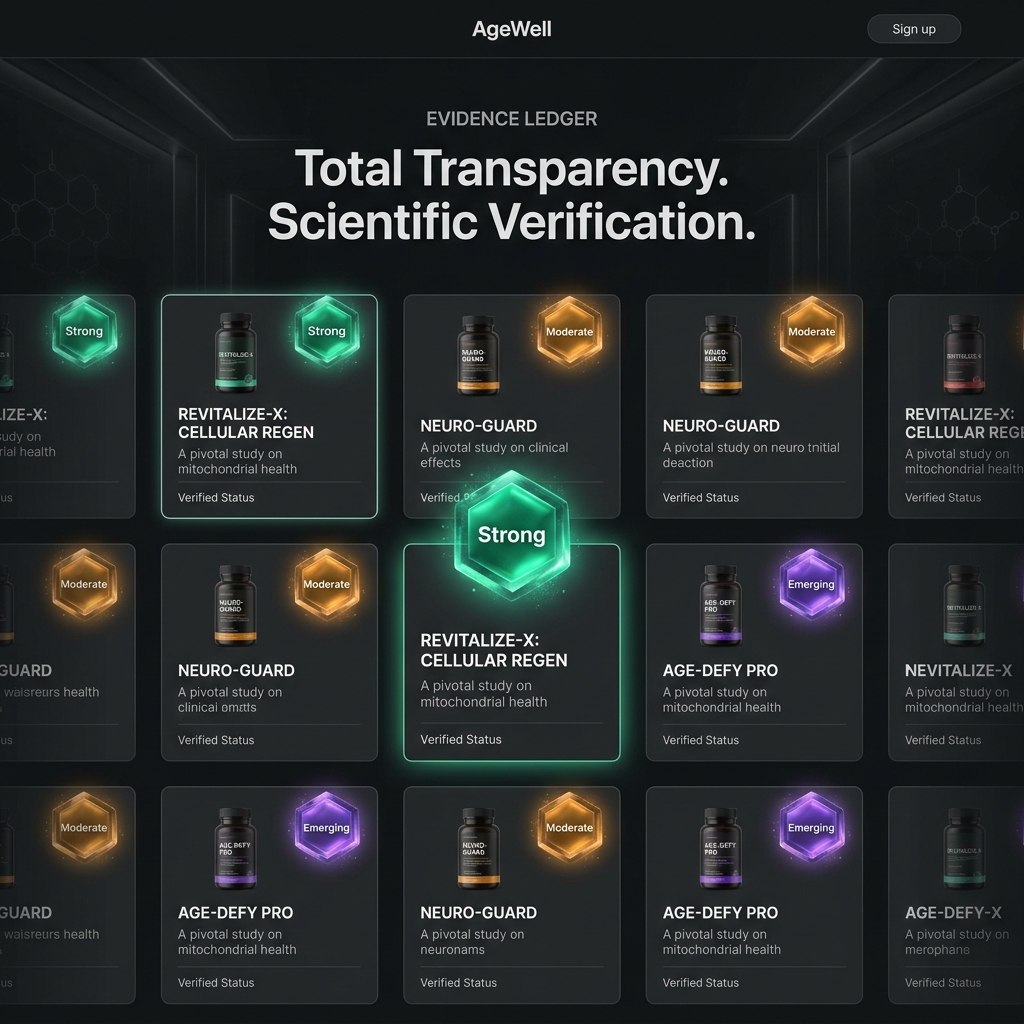Viewport: 1024px width, 1024px height.
Task: Click Moderate badge on the clinical omtts card
Action: pyautogui.click(x=326, y=585)
